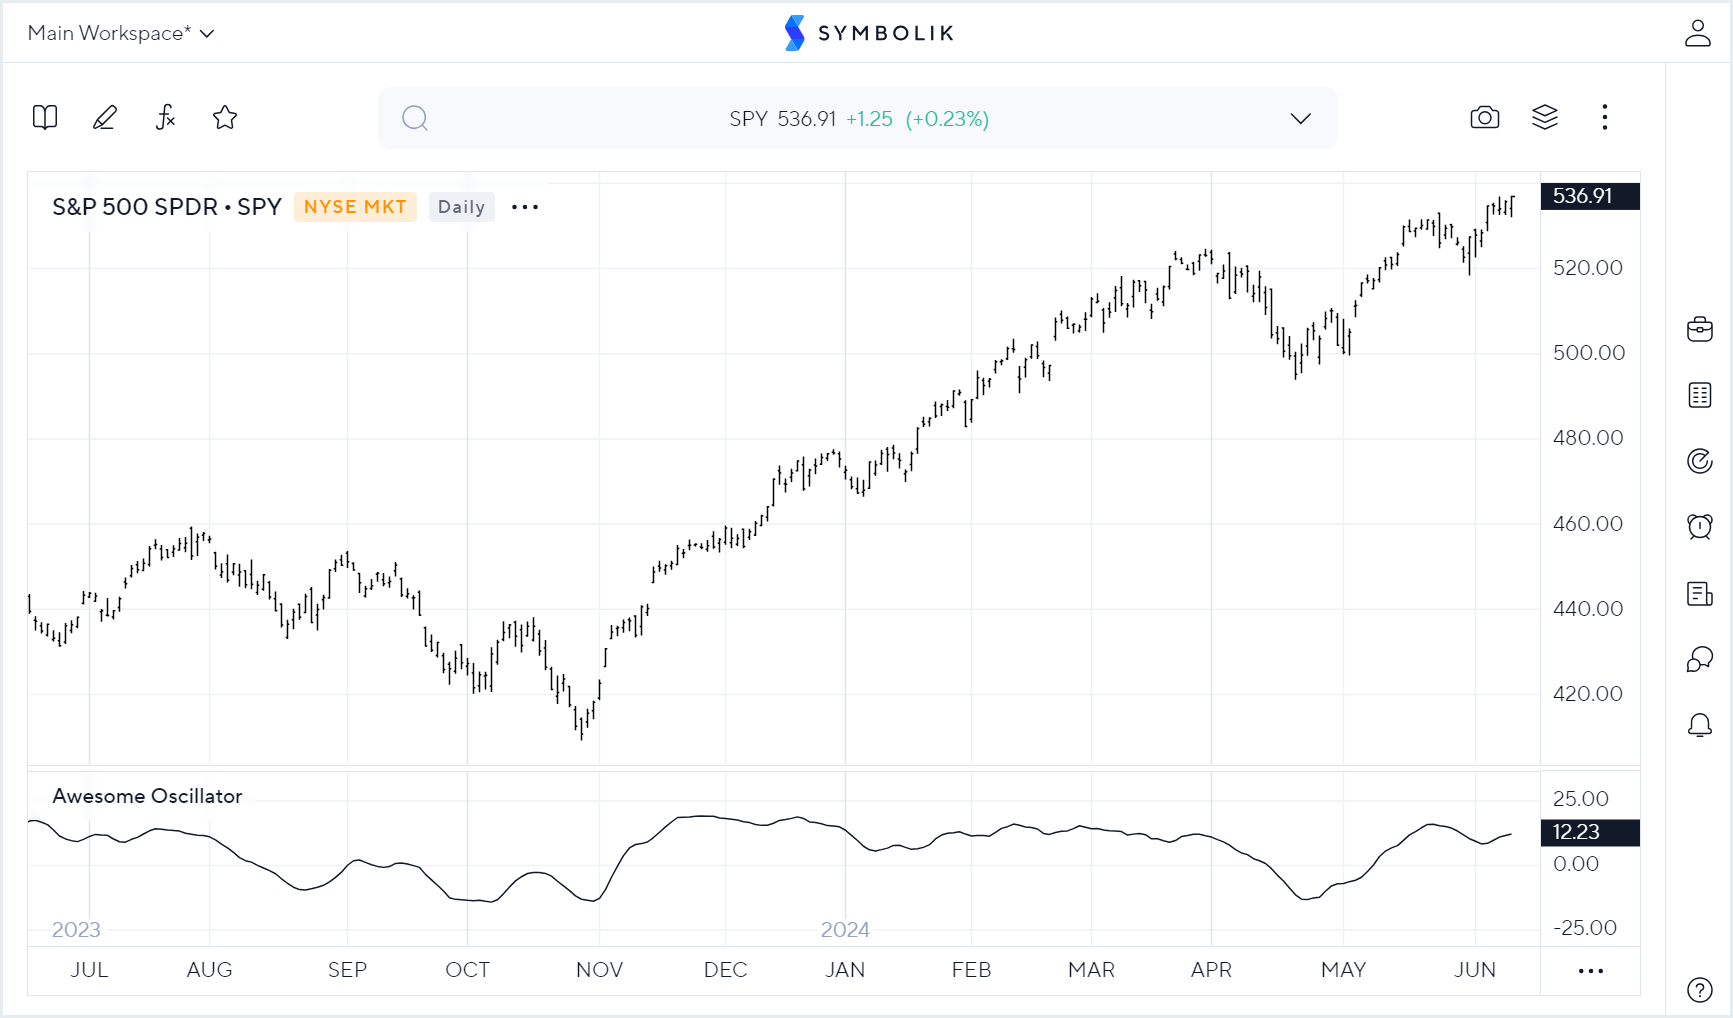Open the chat bubbles icon in sidebar
This screenshot has width=1733, height=1018.
point(1700,660)
